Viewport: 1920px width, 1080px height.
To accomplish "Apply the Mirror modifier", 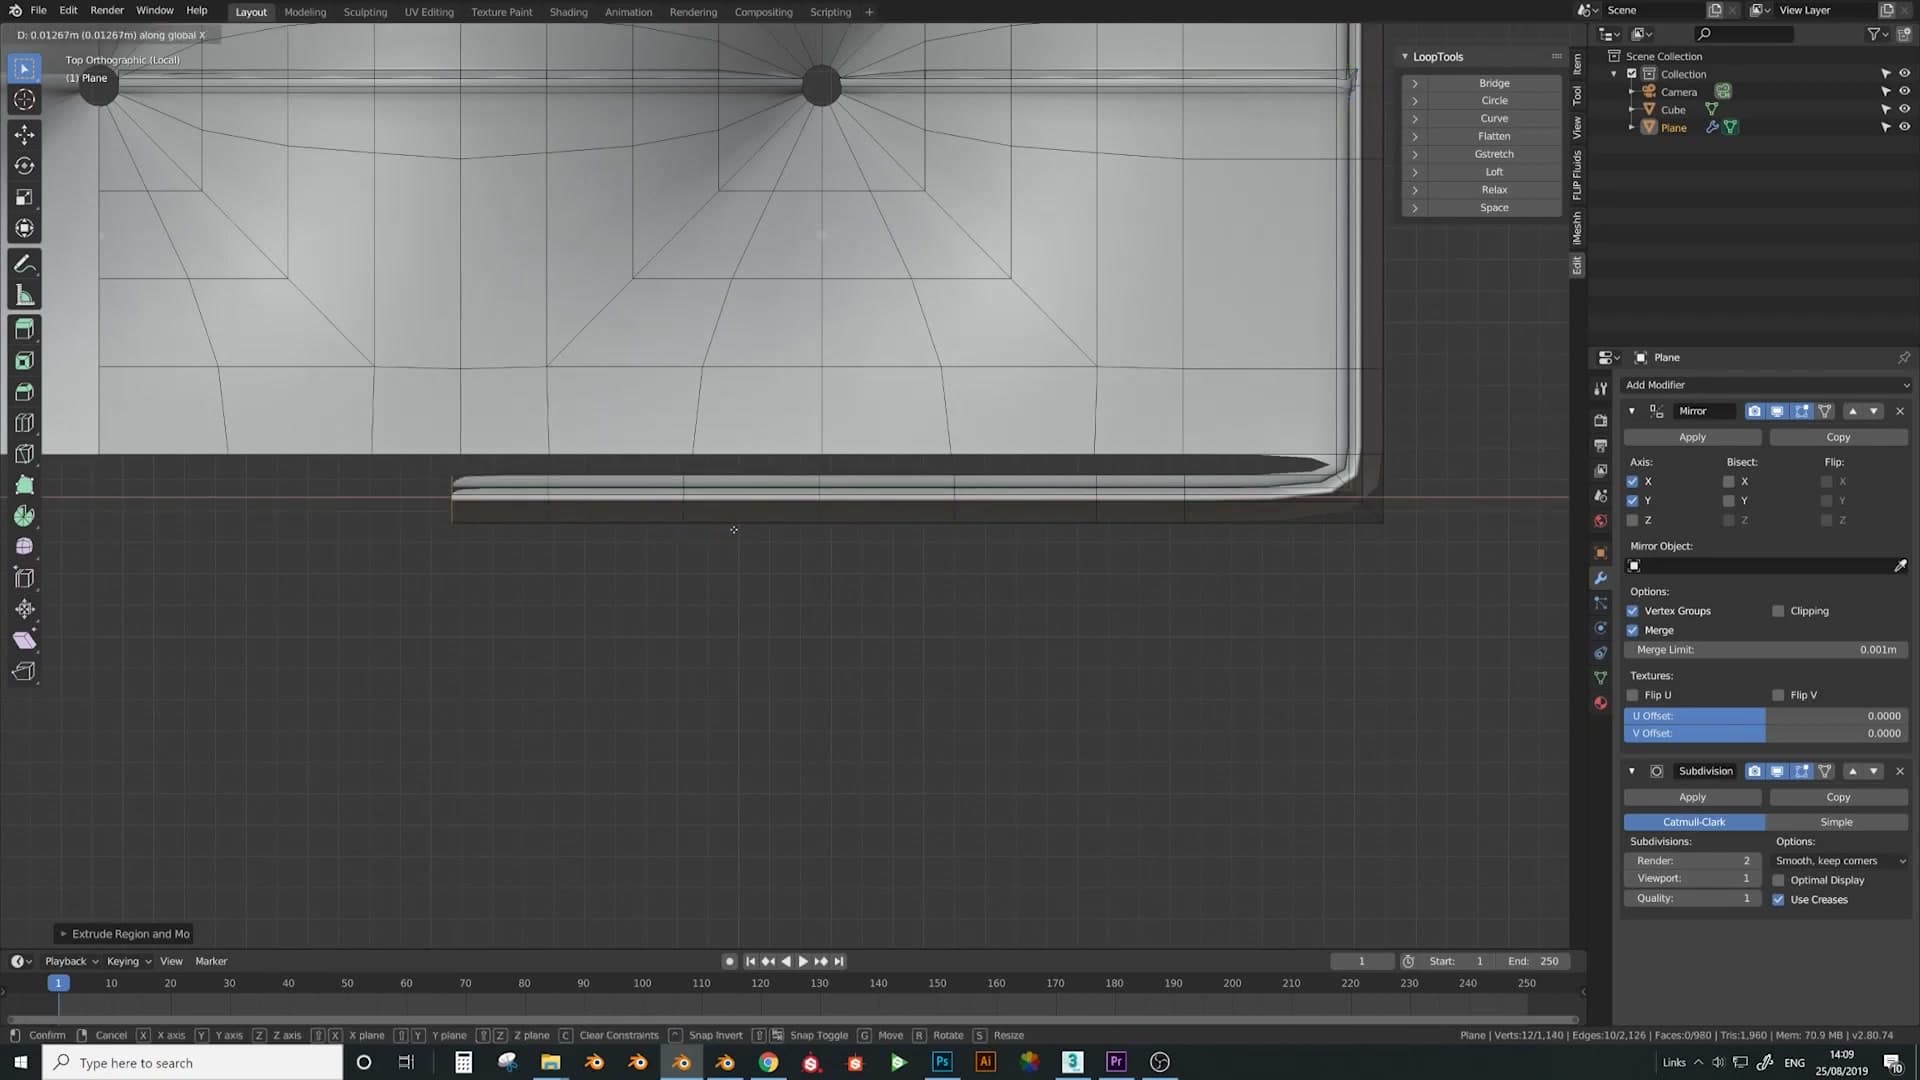I will coord(1692,438).
